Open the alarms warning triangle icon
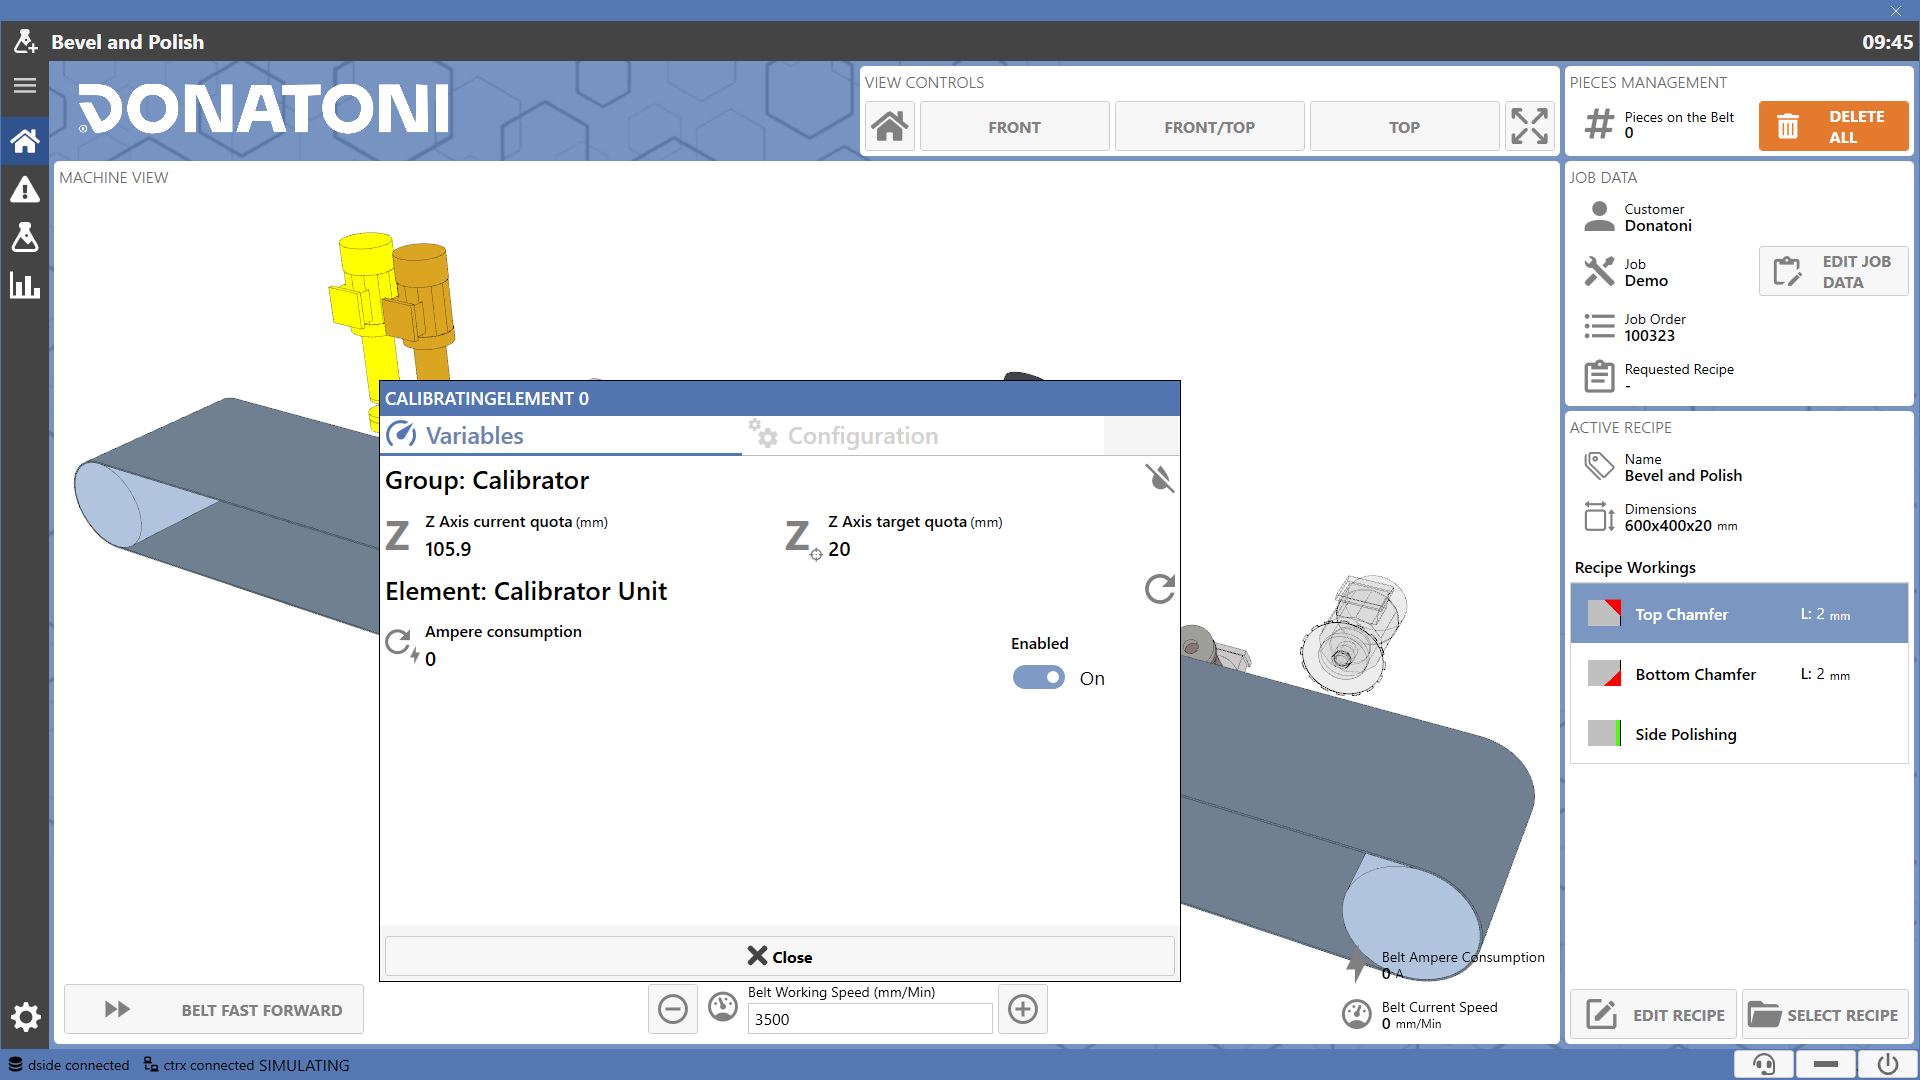Viewport: 1920px width, 1080px height. (25, 189)
